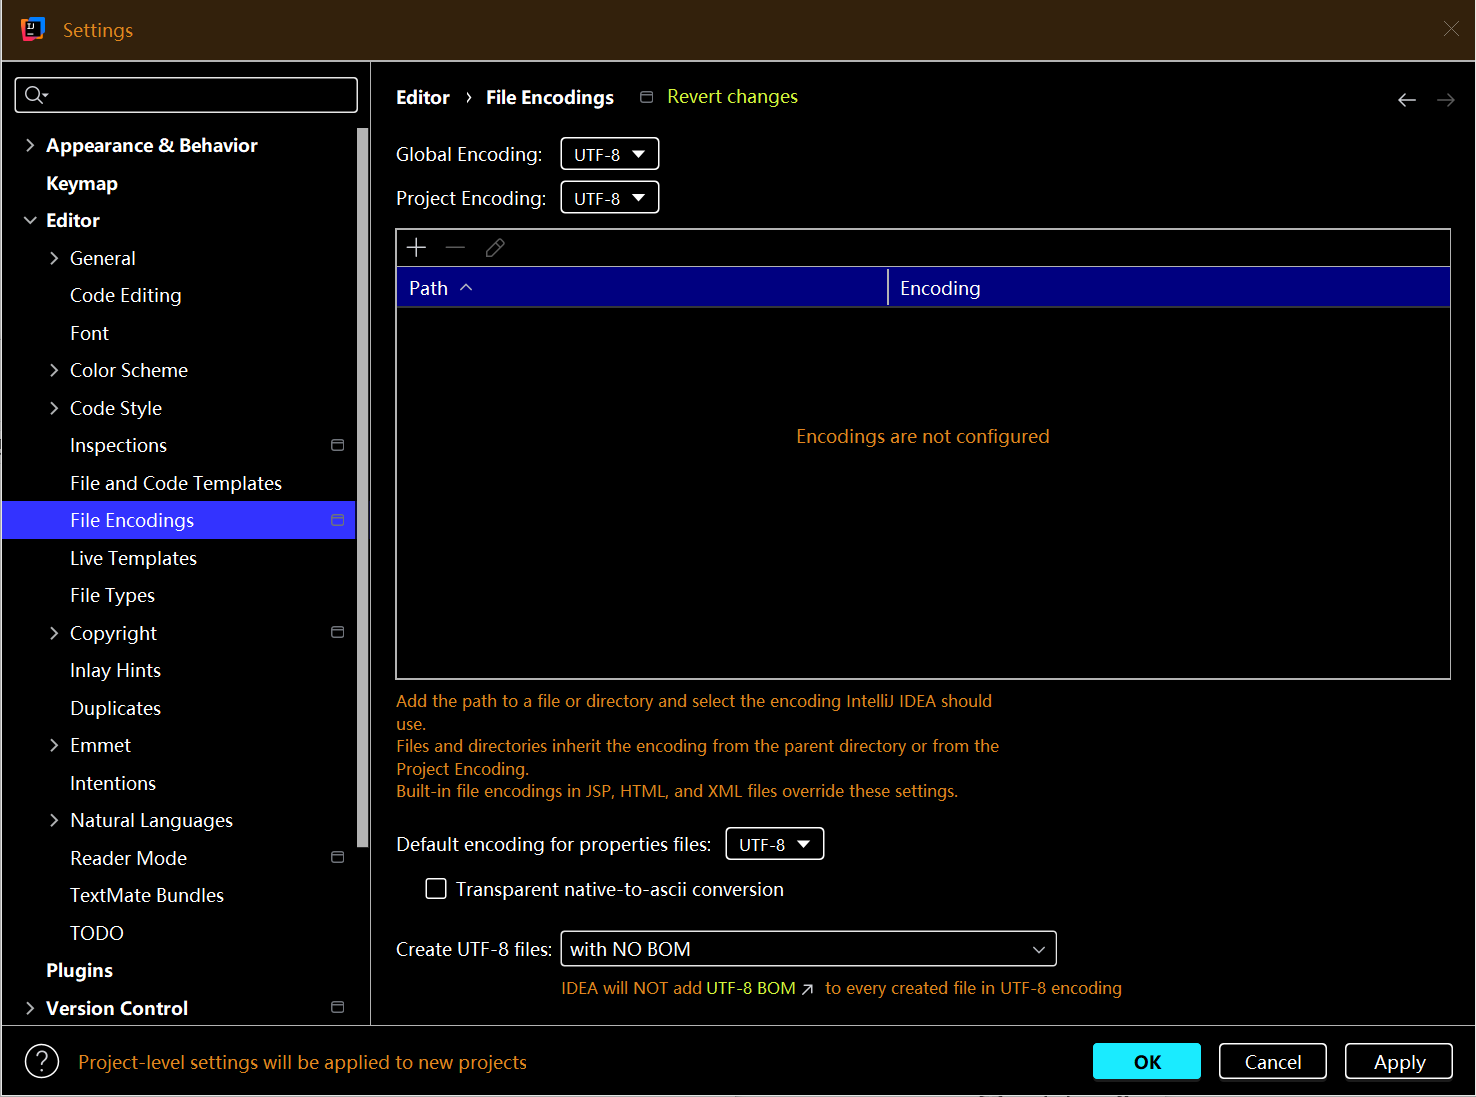The height and width of the screenshot is (1097, 1476).
Task: Collapse the Editor tree node
Action: (30, 220)
